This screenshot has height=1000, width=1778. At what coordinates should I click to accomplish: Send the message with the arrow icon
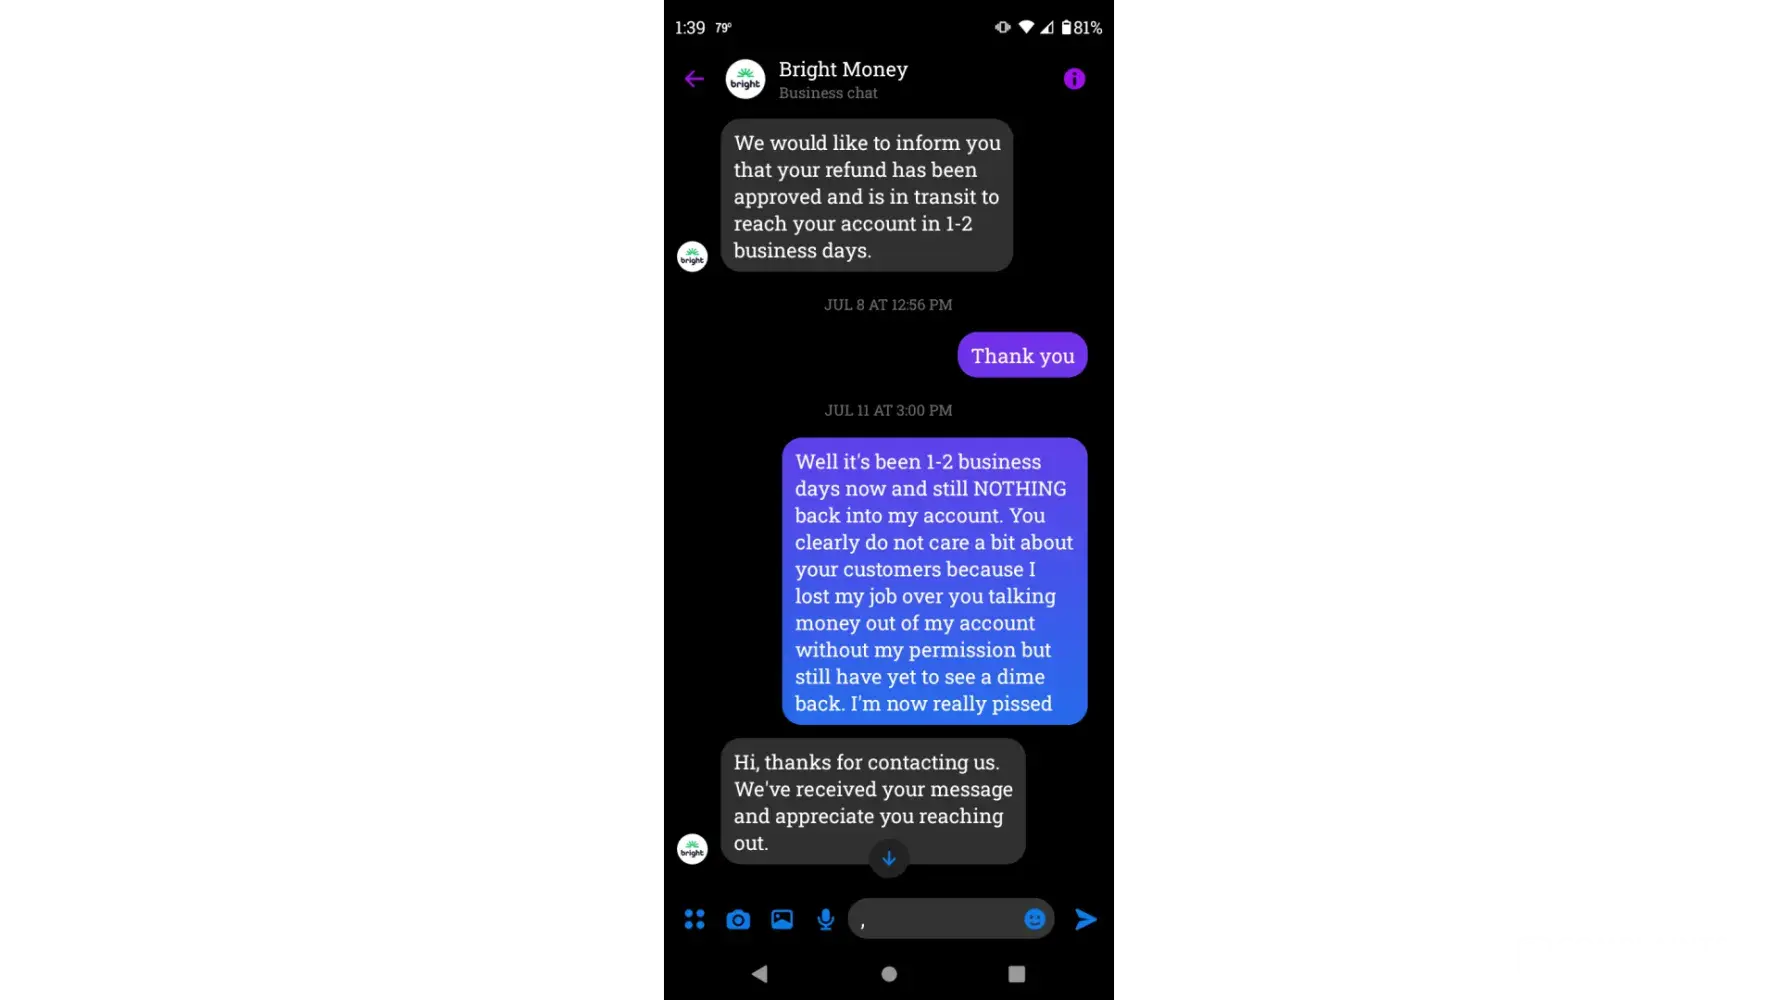point(1085,919)
